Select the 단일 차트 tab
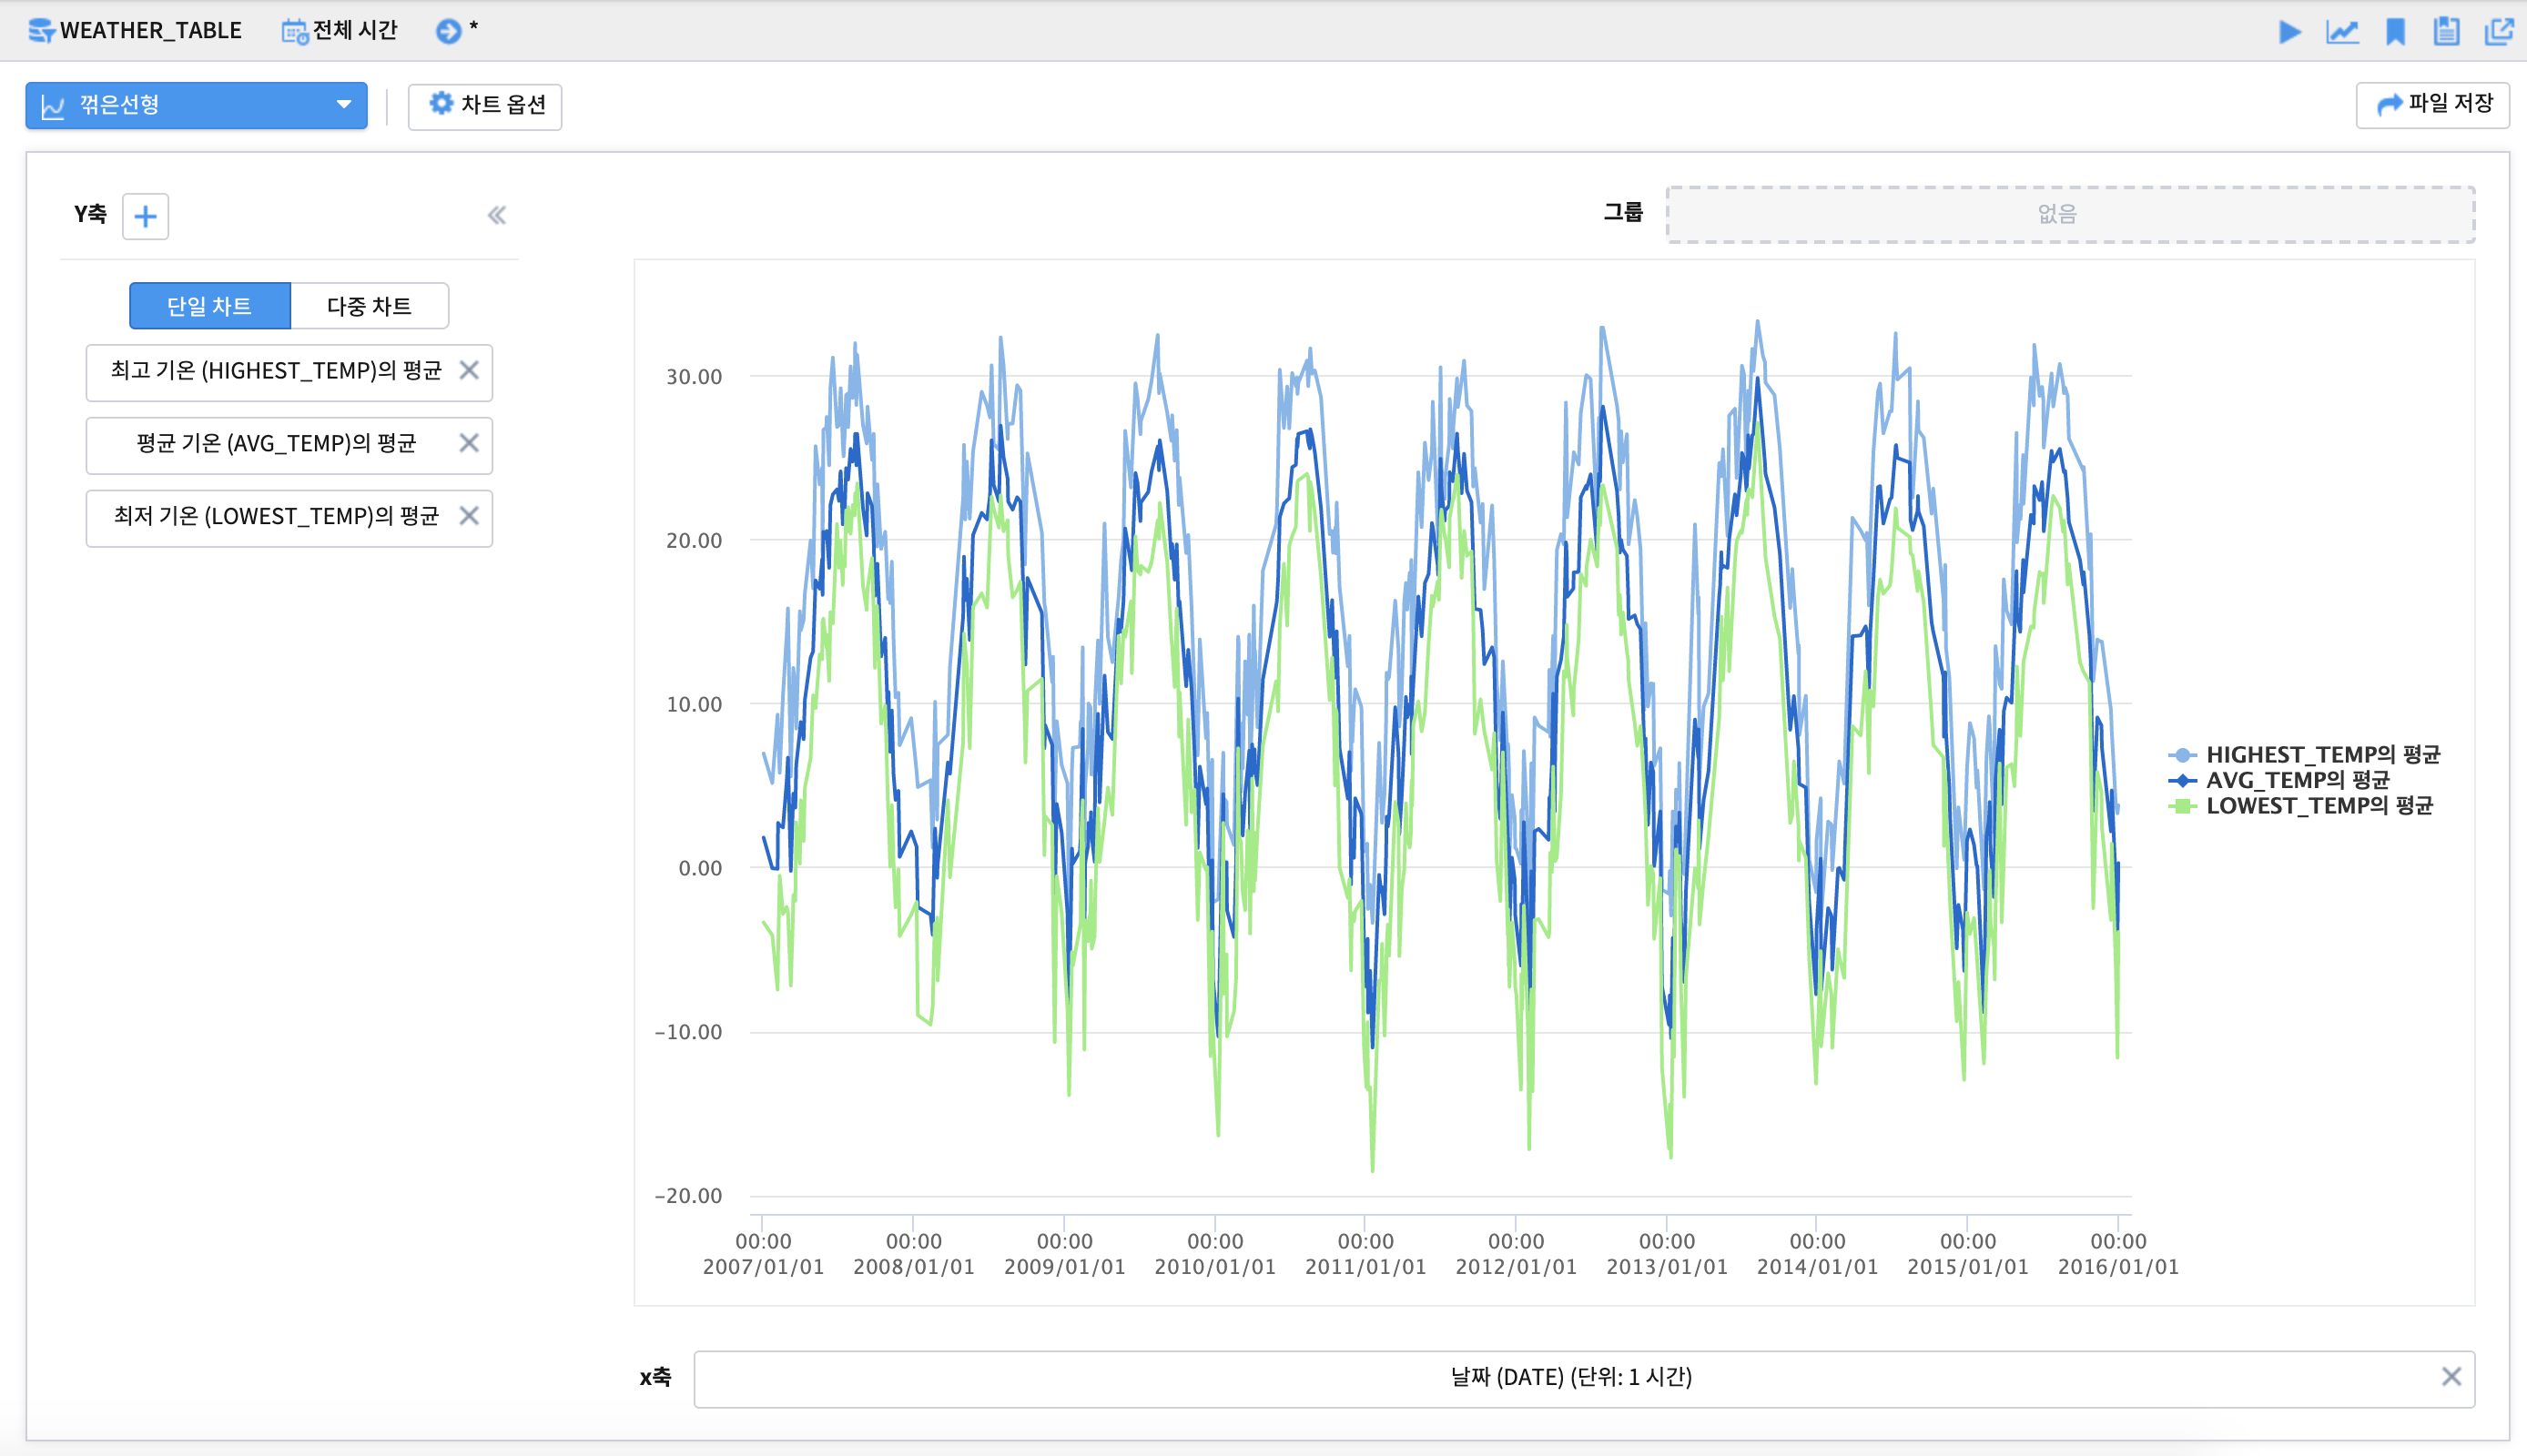Image resolution: width=2527 pixels, height=1456 pixels. 210,306
